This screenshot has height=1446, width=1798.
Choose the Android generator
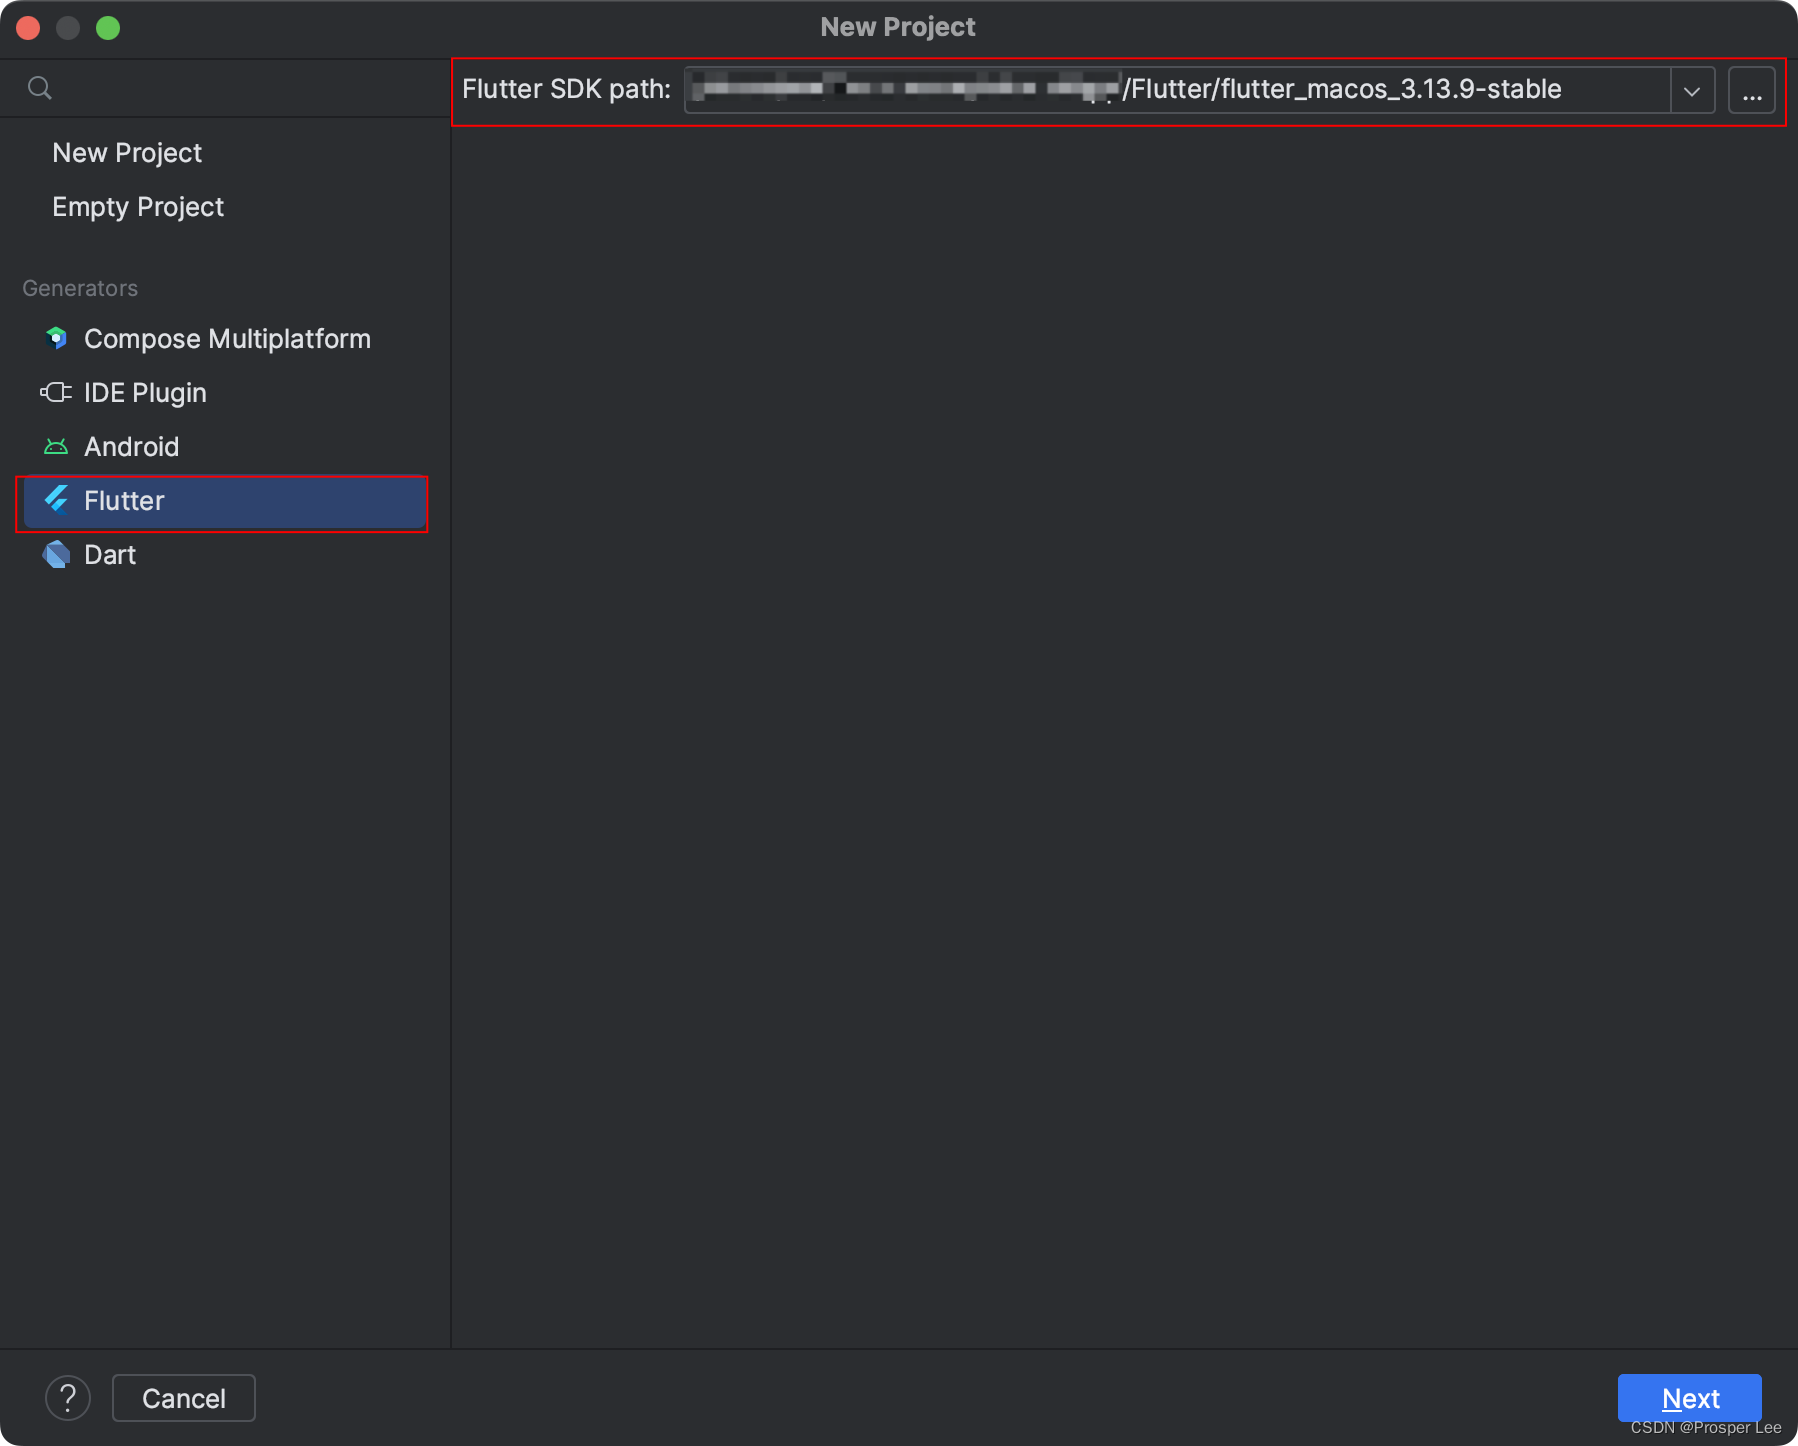click(x=225, y=447)
